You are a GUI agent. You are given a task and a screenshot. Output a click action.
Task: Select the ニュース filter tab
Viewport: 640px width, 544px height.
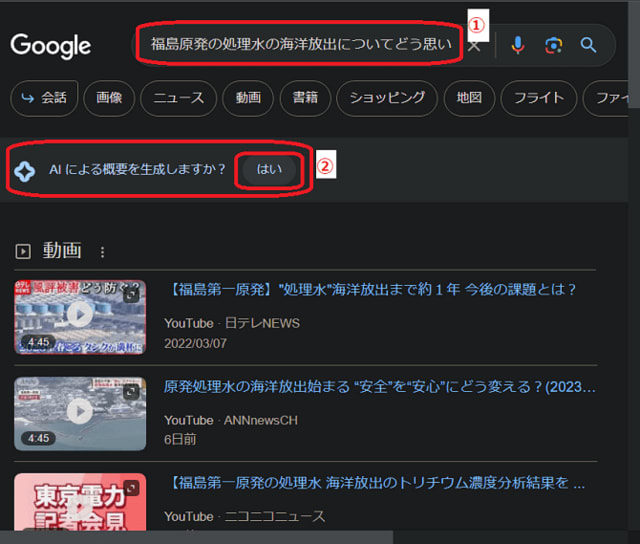pos(179,98)
